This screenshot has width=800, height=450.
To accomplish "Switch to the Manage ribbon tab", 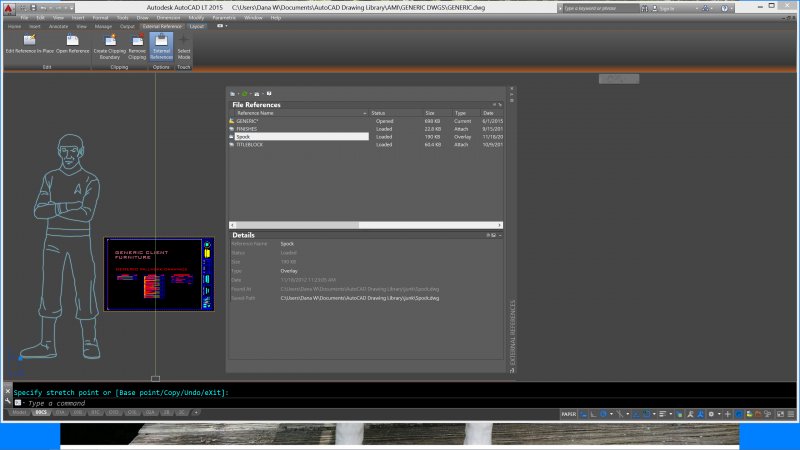I will (x=103, y=27).
